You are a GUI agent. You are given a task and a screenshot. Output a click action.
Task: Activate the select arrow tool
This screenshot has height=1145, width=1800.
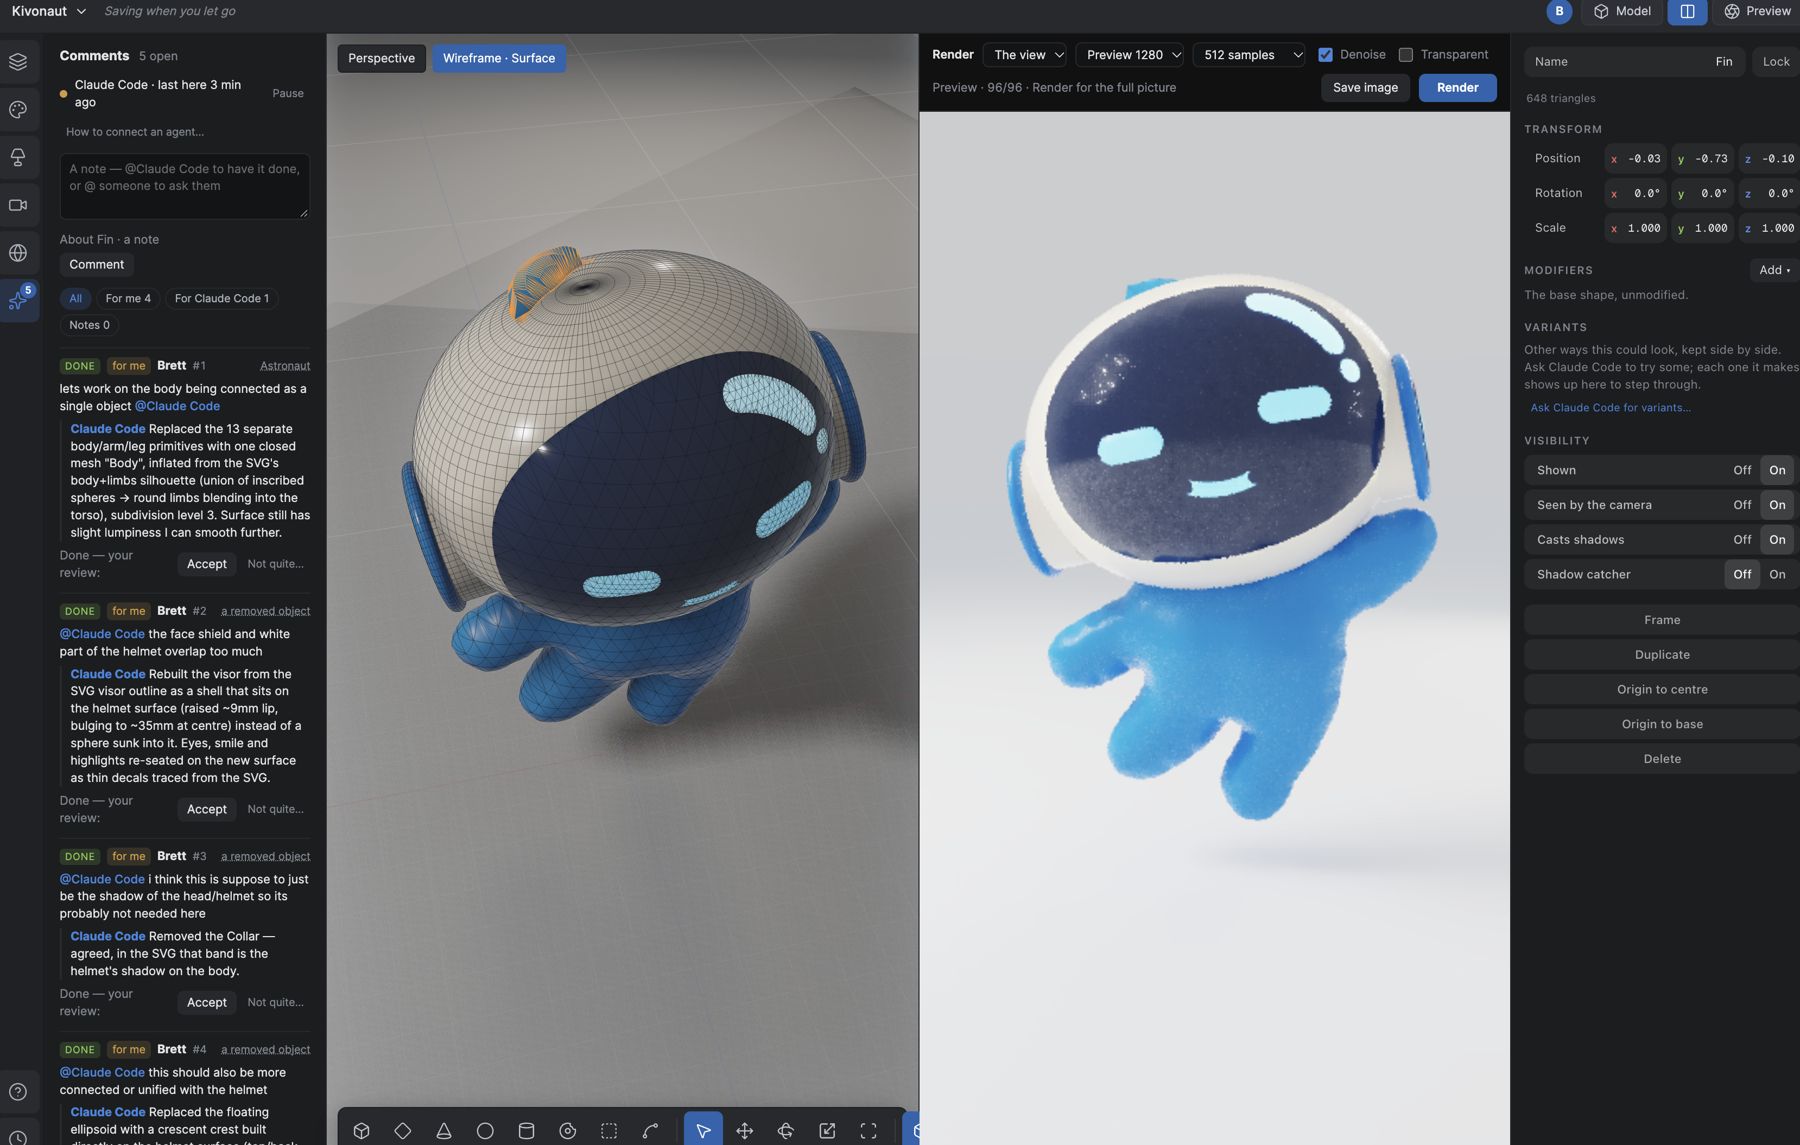point(703,1130)
